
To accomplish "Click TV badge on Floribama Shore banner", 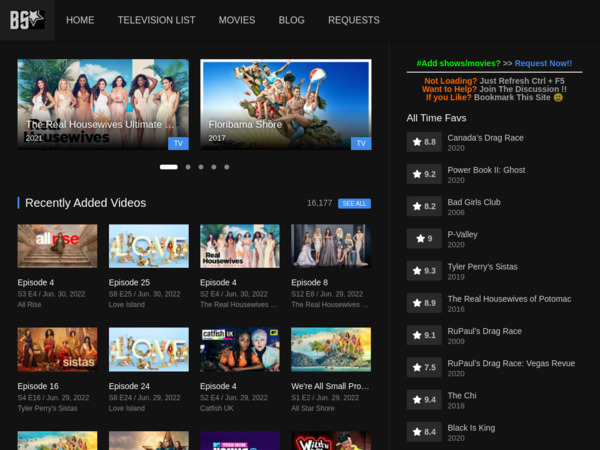I will tap(361, 143).
